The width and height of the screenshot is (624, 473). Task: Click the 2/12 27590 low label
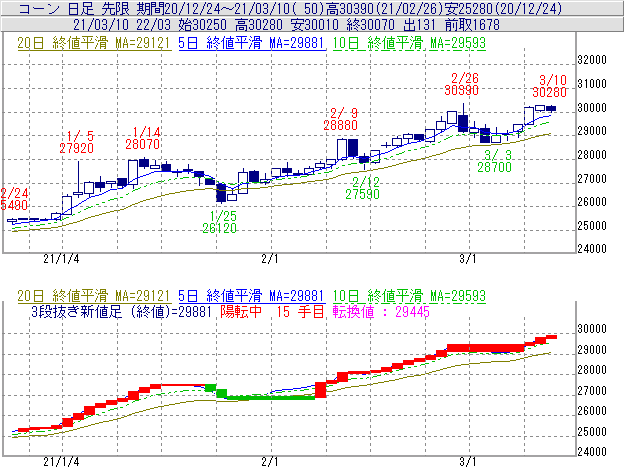click(x=363, y=188)
